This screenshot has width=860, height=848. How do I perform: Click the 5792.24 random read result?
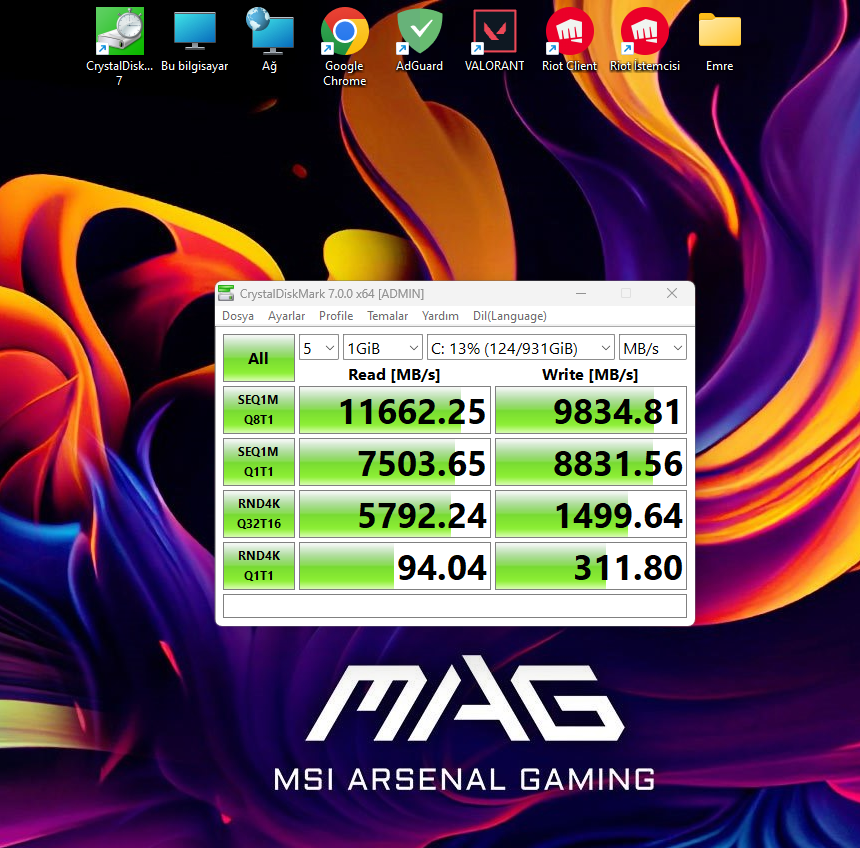[395, 515]
